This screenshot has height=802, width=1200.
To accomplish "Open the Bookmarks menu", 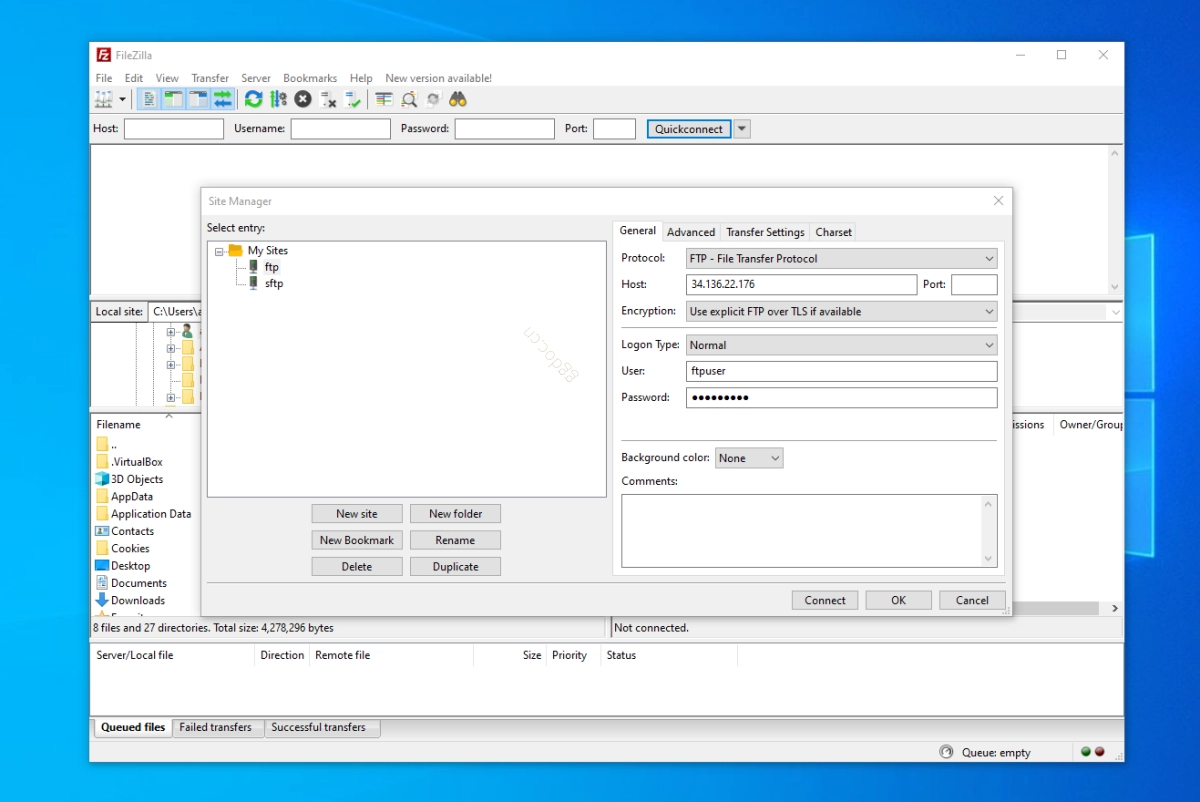I will 310,78.
